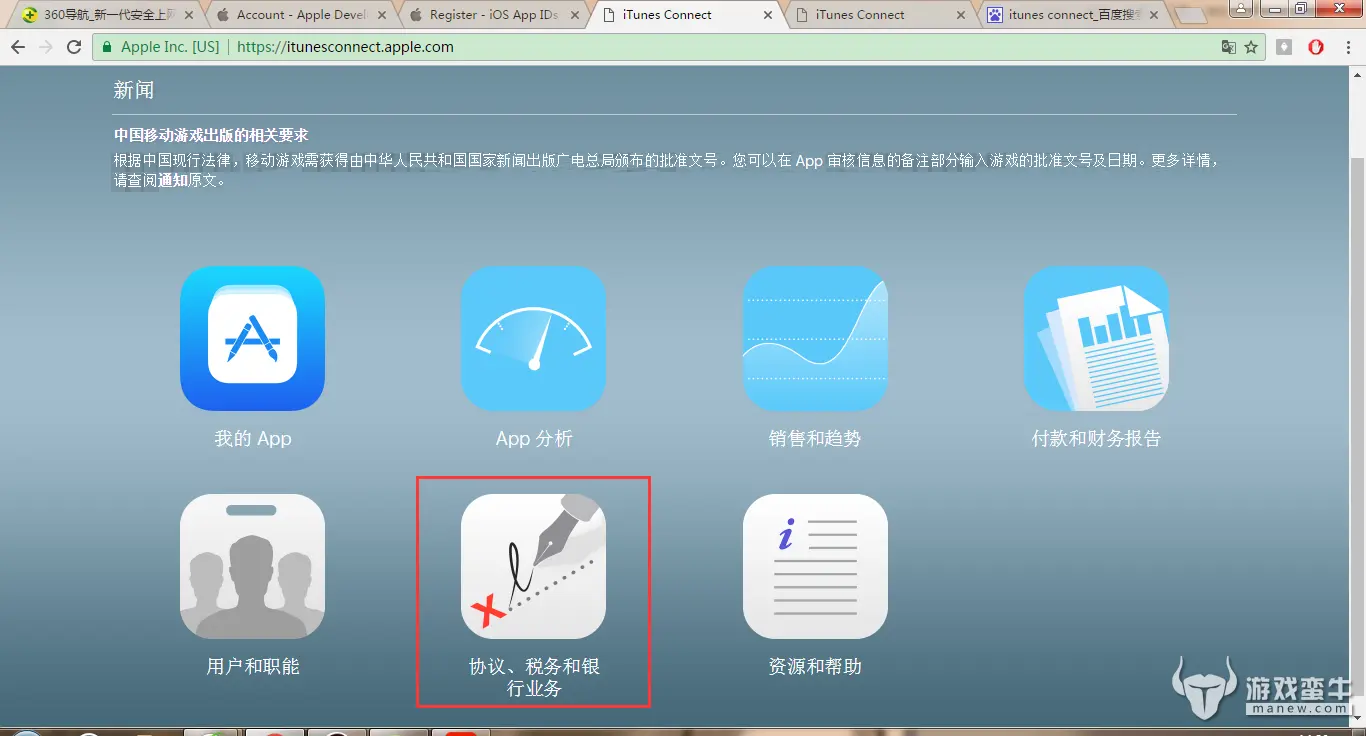Open the 通知 link in the news text
The width and height of the screenshot is (1366, 736).
click(x=173, y=181)
